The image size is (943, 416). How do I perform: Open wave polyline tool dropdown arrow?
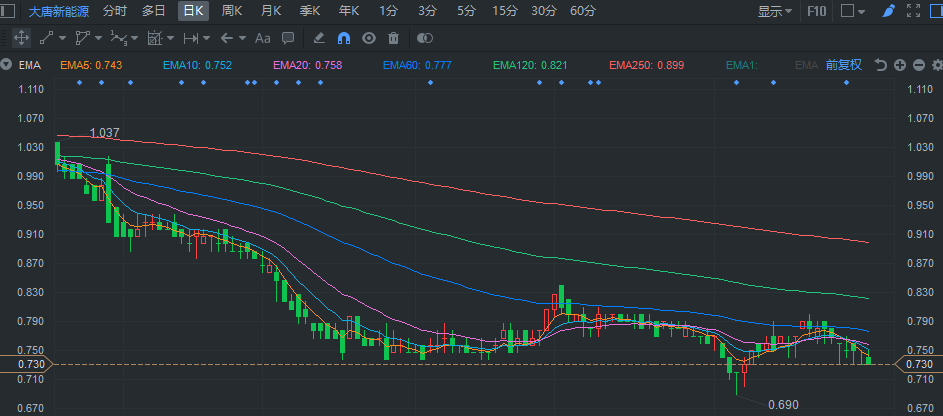pyautogui.click(x=134, y=38)
